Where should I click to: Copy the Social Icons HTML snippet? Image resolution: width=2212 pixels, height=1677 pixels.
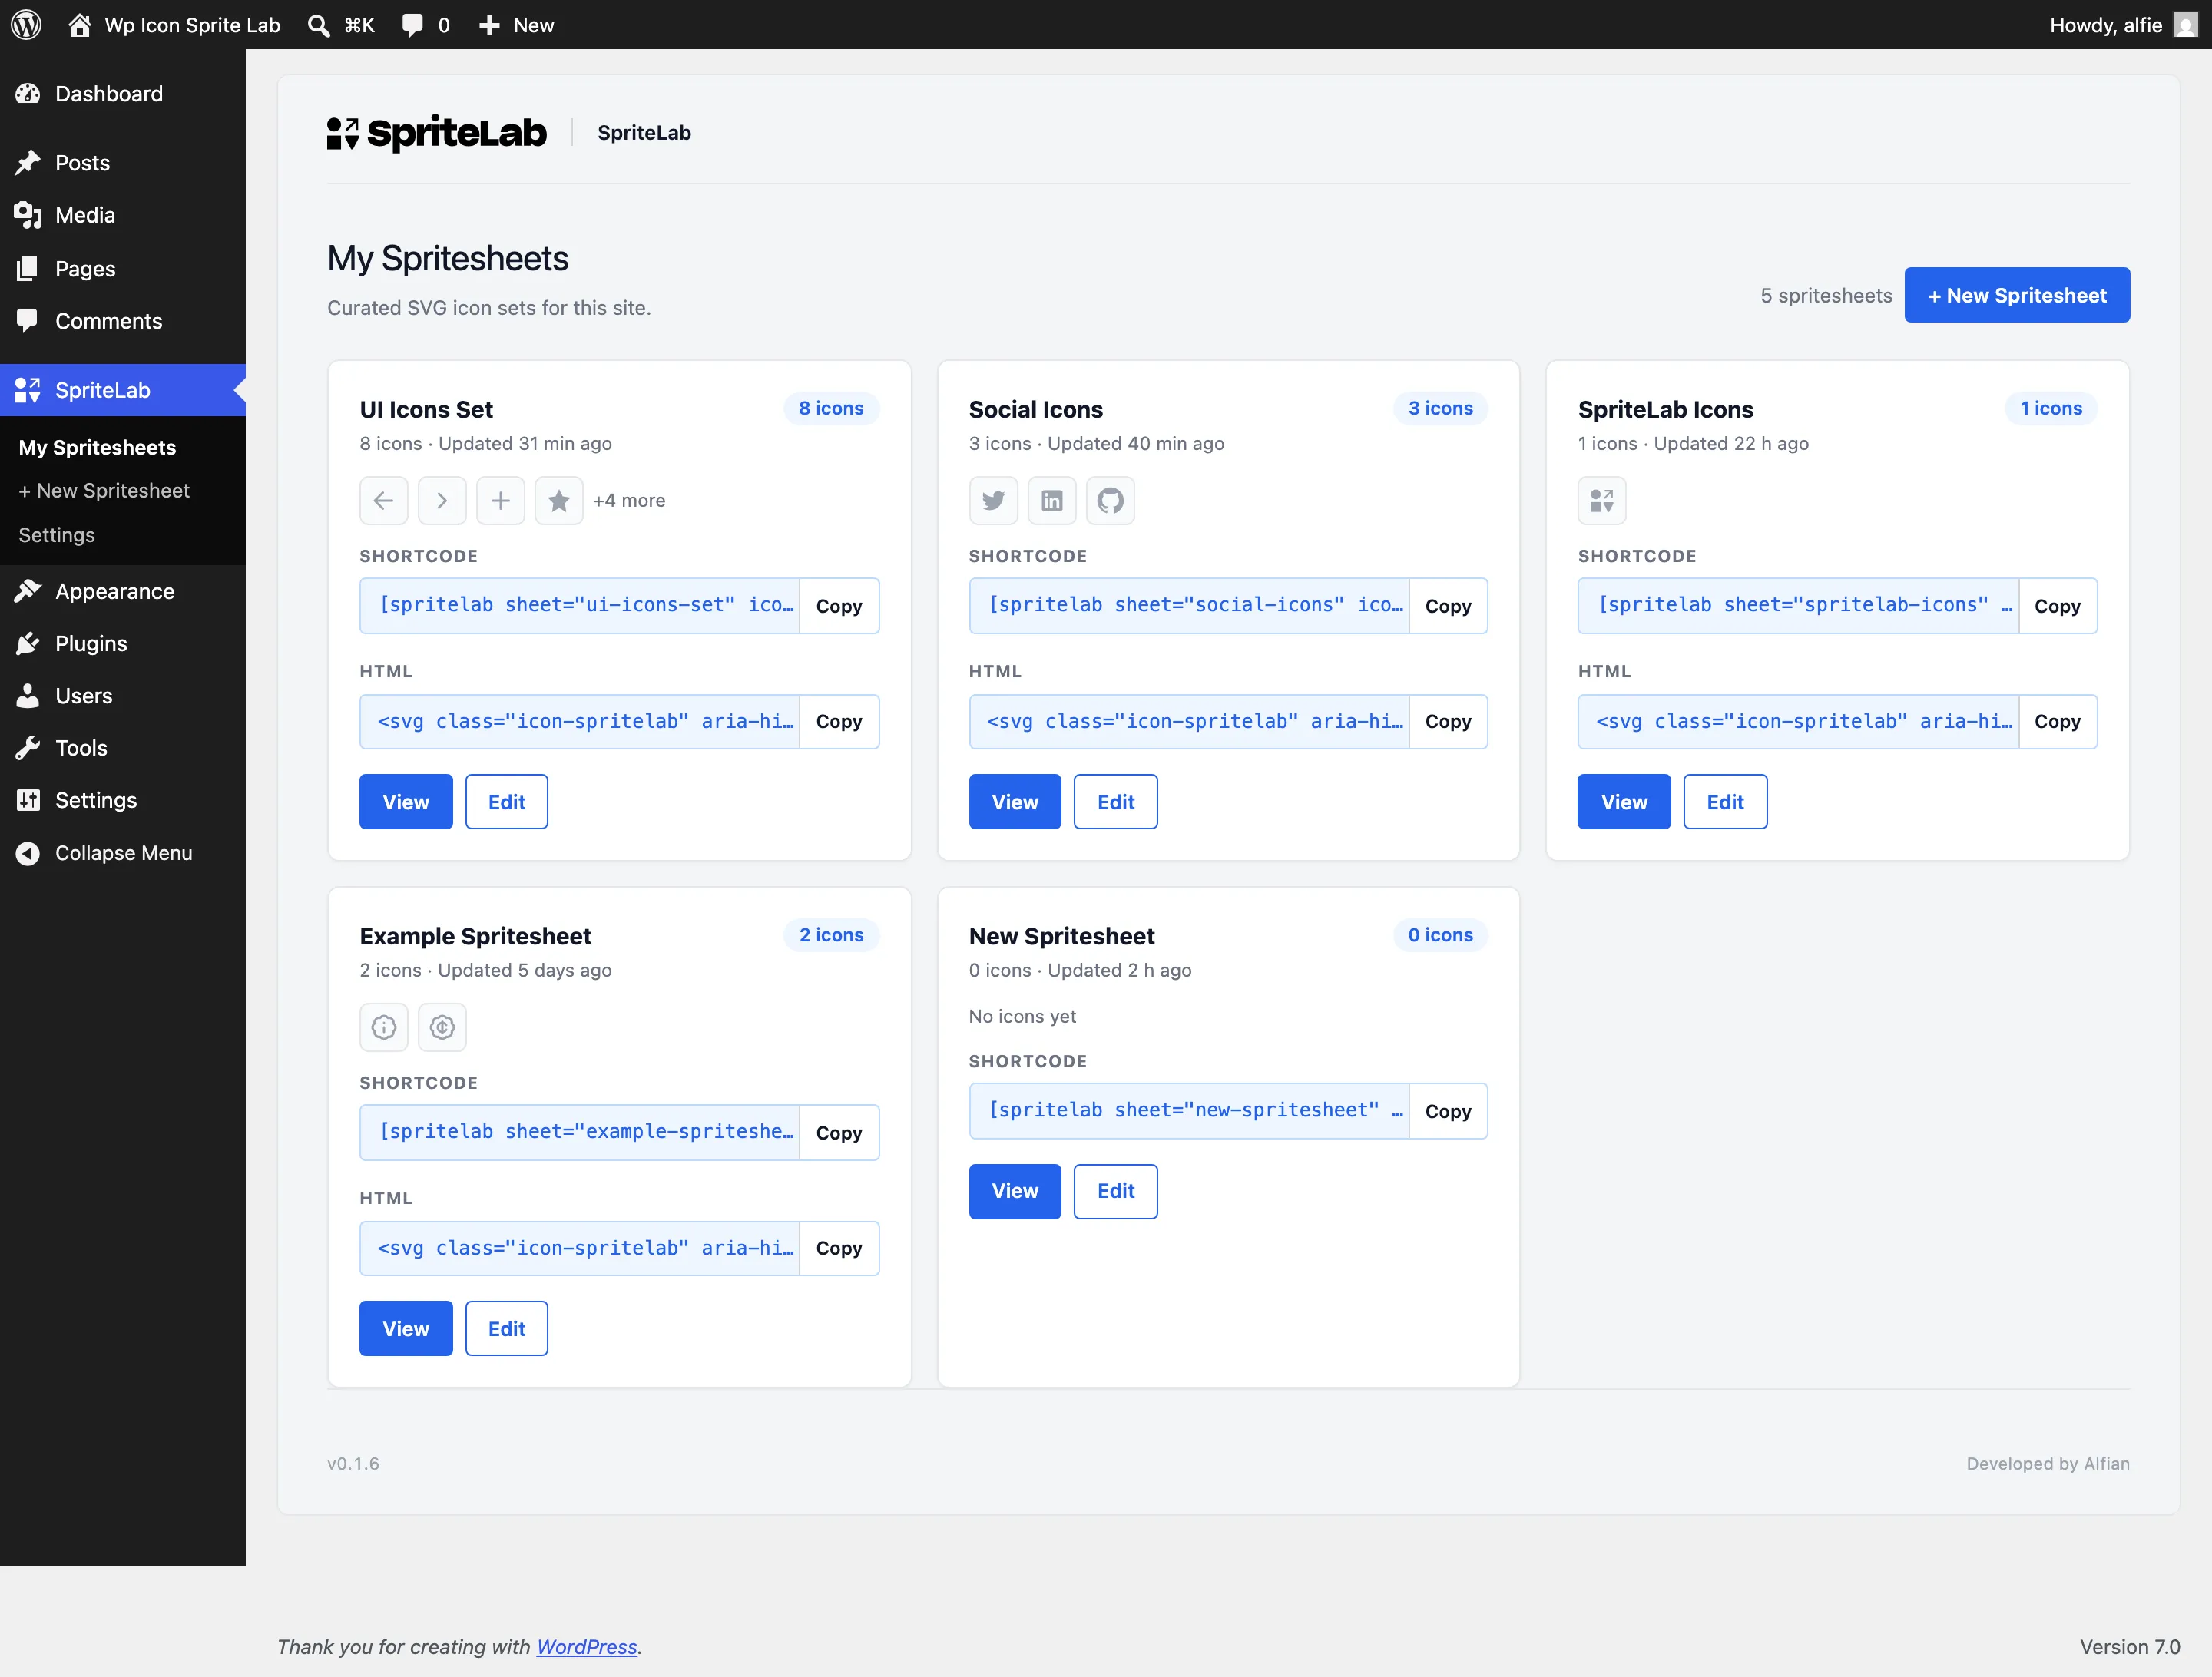[x=1448, y=721]
